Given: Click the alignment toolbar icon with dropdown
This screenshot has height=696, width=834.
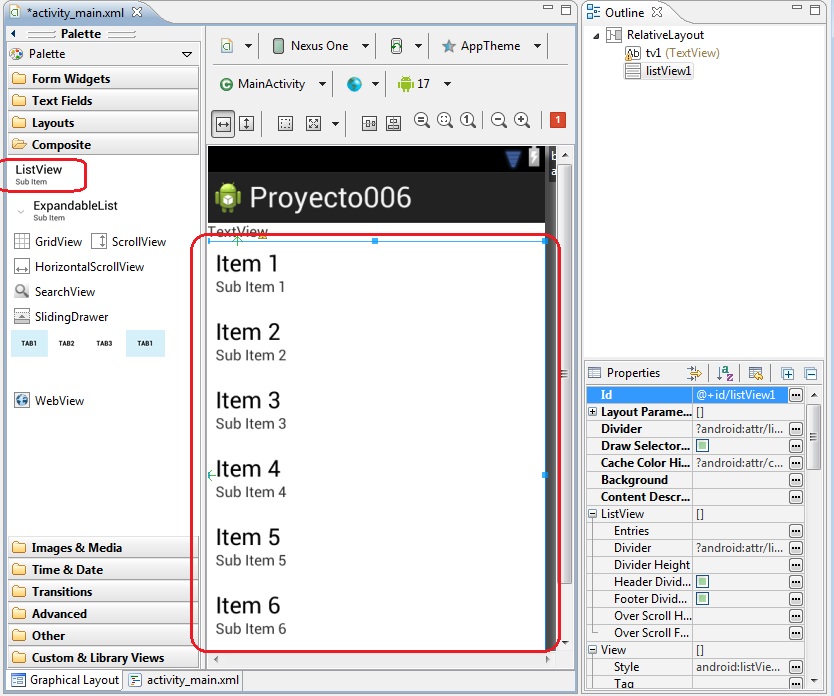Looking at the screenshot, I should click(x=313, y=124).
